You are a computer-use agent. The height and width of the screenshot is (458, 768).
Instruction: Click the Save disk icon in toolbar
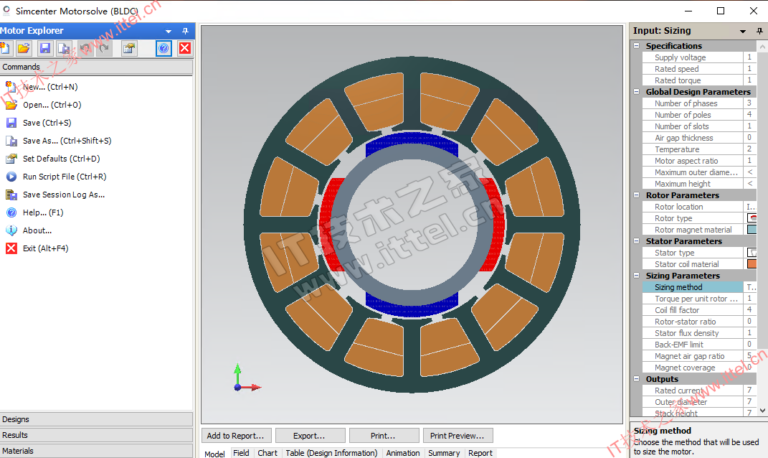42,49
